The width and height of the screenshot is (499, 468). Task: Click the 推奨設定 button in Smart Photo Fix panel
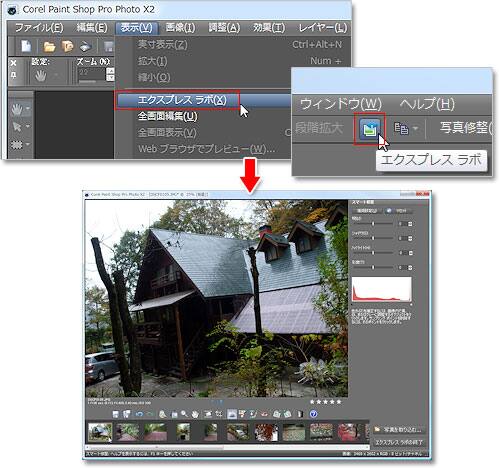pyautogui.click(x=367, y=211)
